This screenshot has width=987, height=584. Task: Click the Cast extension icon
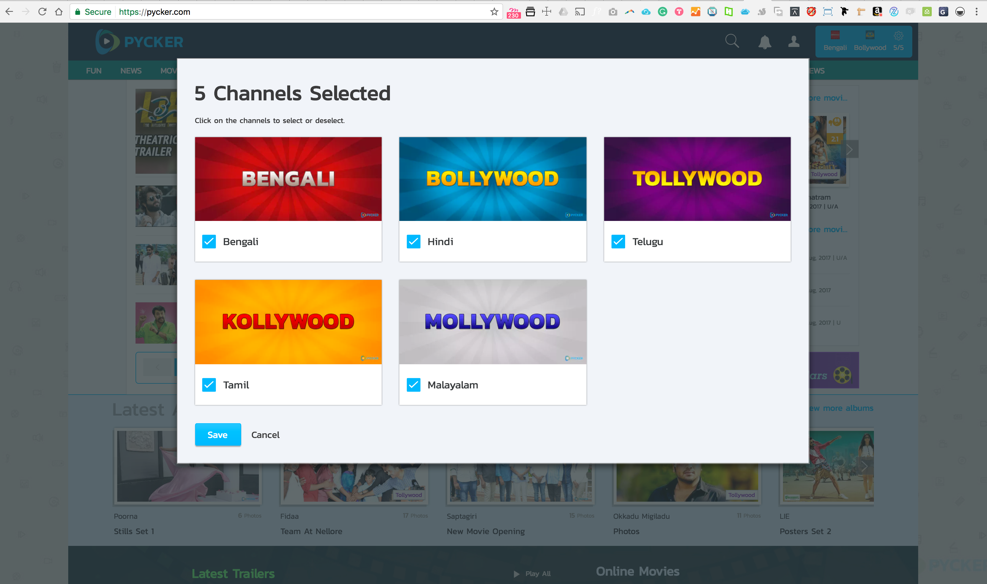[580, 11]
